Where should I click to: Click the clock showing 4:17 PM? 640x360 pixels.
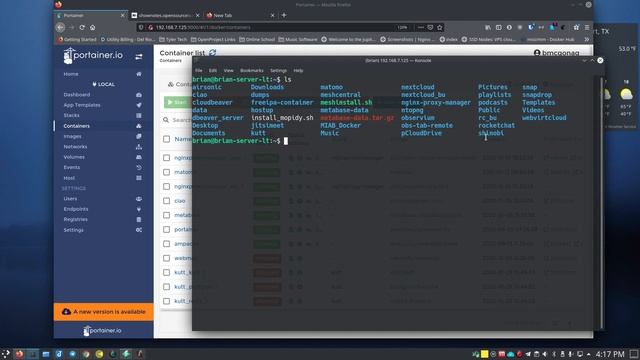(x=610, y=354)
